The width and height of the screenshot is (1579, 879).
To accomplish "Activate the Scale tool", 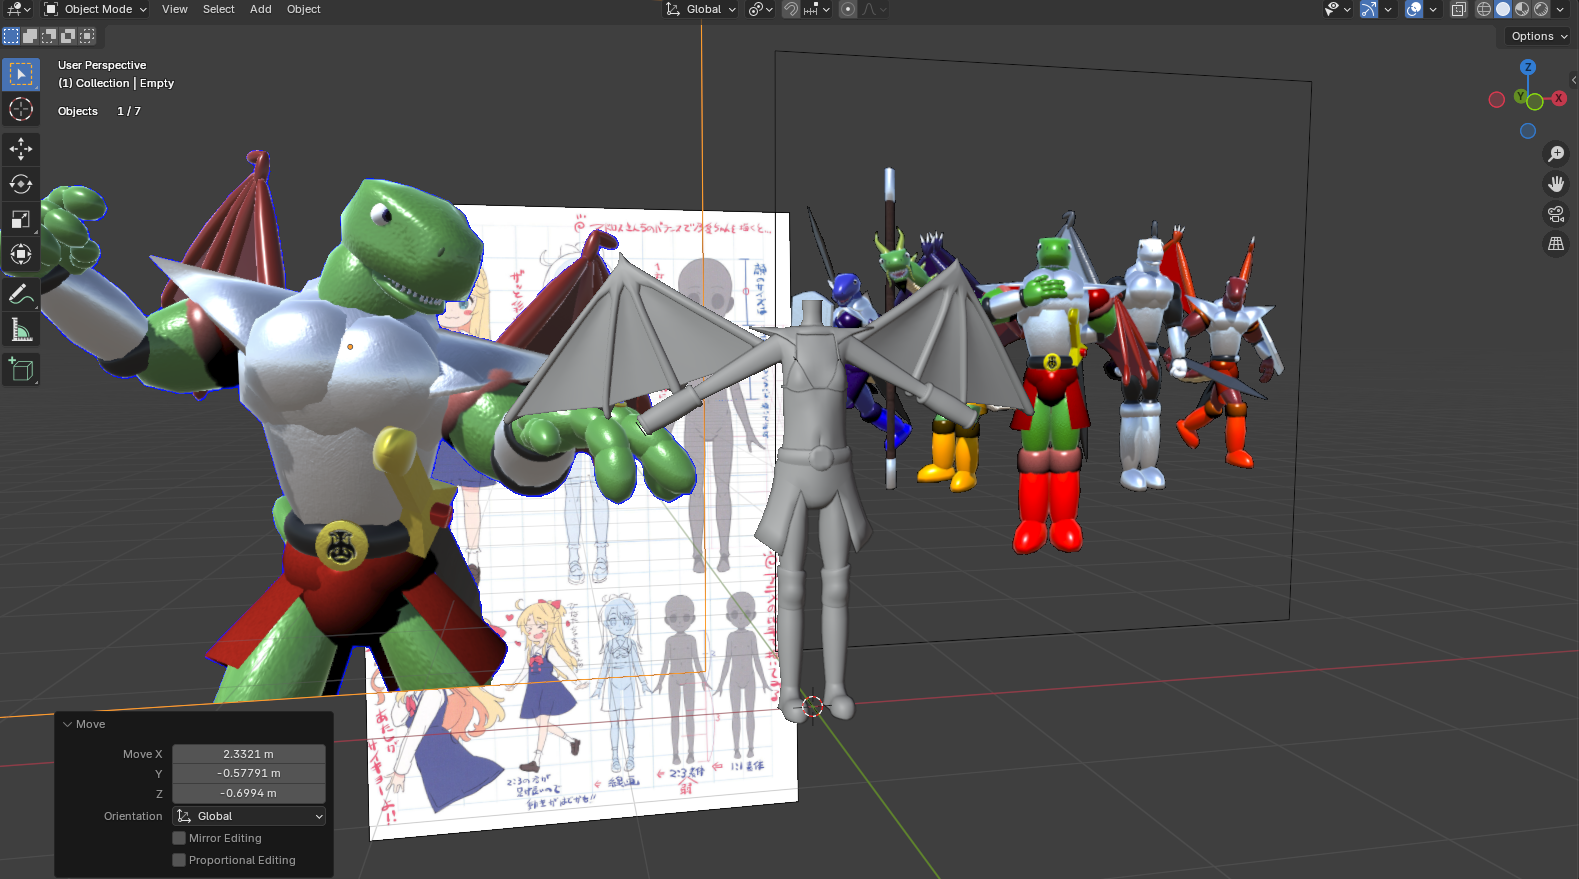I will pos(21,219).
